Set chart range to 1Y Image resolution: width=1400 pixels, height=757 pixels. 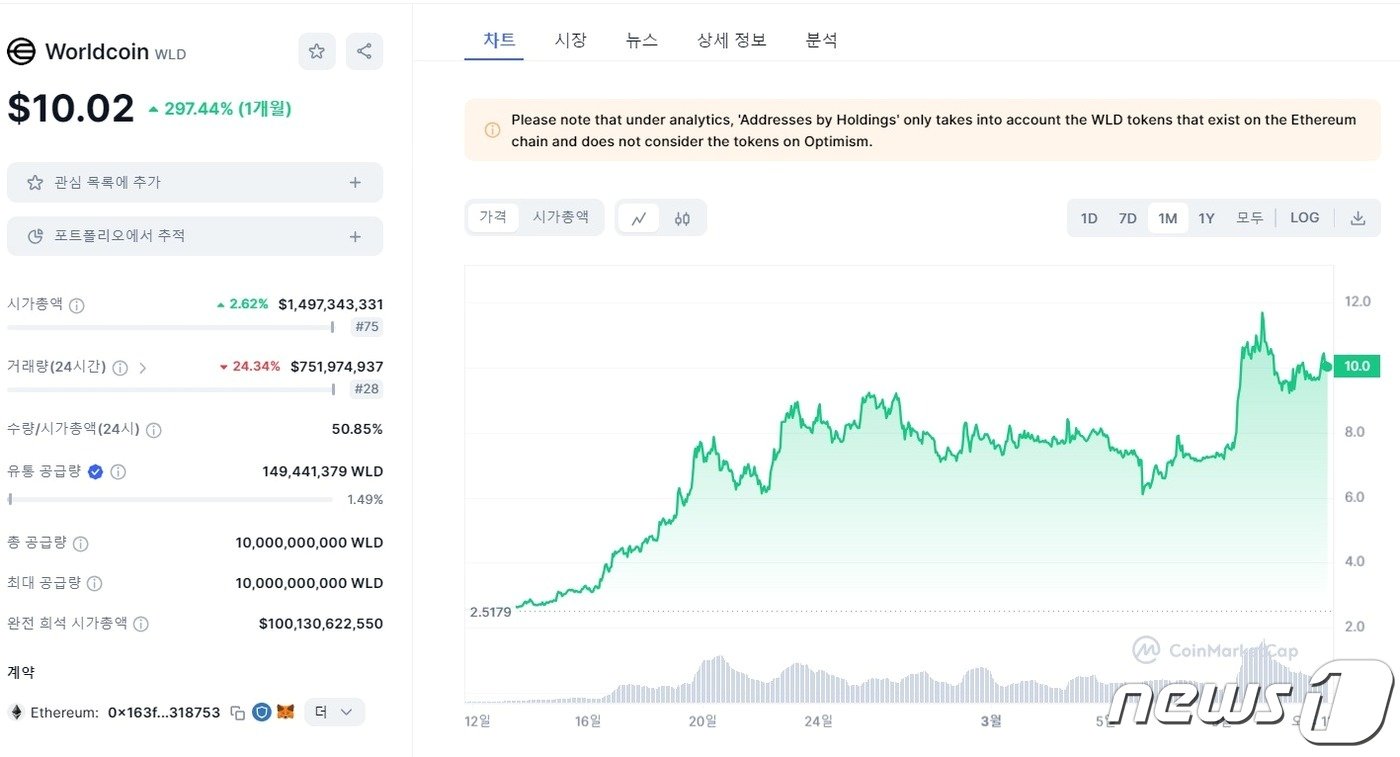[1207, 218]
